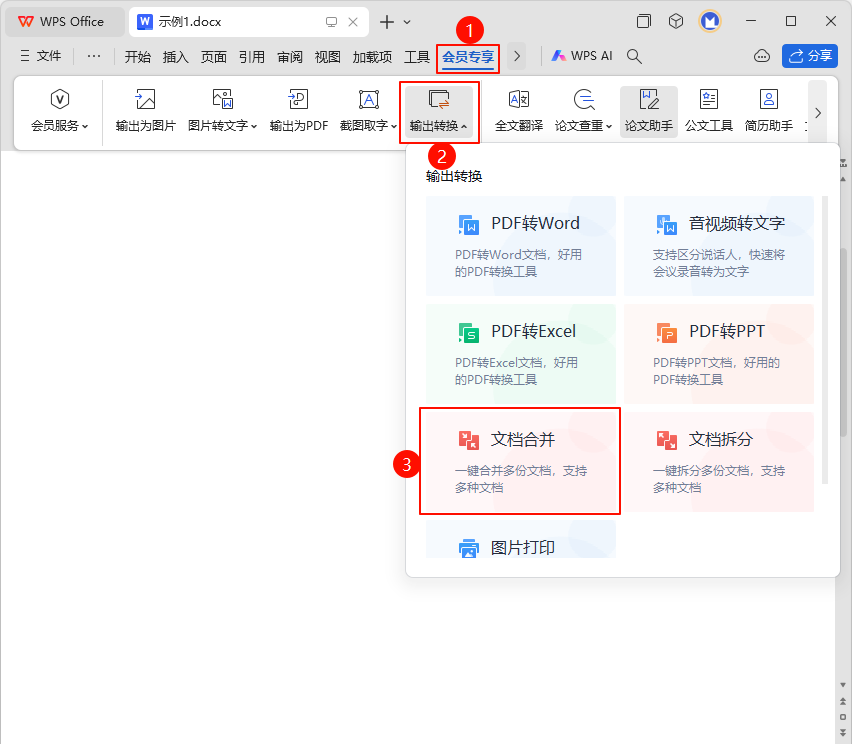Click the cloud sync icon

762,56
